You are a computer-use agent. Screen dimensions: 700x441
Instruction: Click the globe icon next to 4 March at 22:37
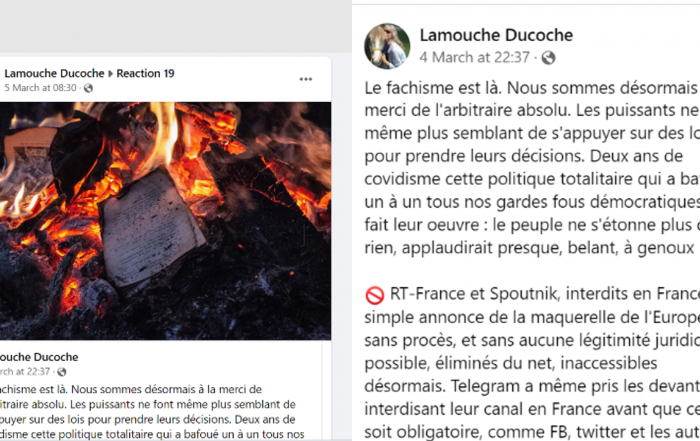click(x=548, y=58)
